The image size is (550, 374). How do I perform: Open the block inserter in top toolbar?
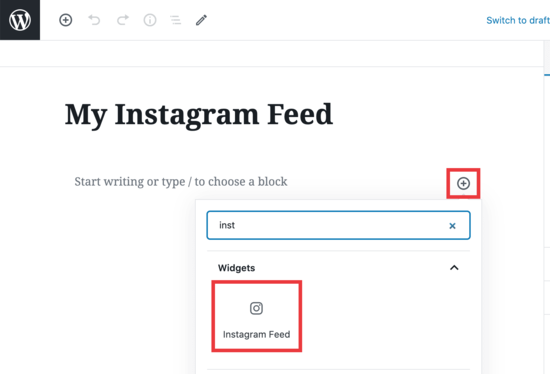(x=66, y=20)
